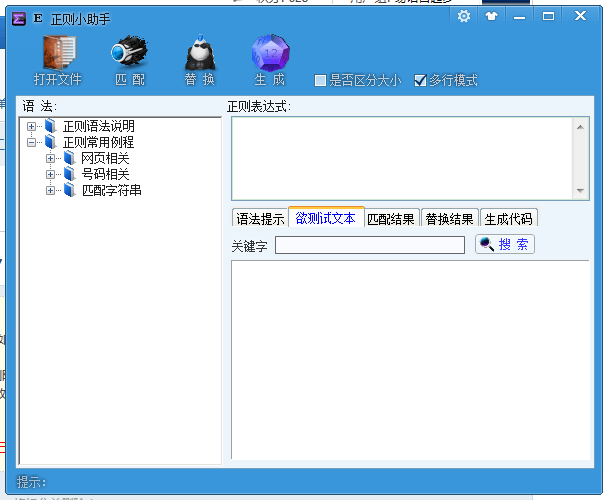Click the 匹配 (Match) toolbar icon
The image size is (608, 500).
pos(129,52)
